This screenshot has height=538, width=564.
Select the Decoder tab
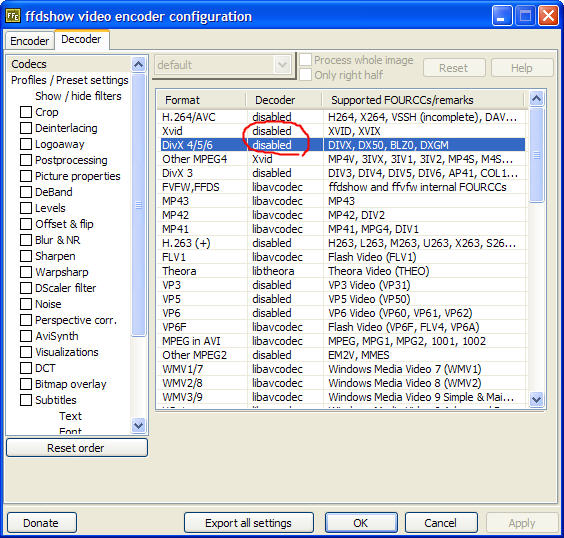click(x=81, y=39)
